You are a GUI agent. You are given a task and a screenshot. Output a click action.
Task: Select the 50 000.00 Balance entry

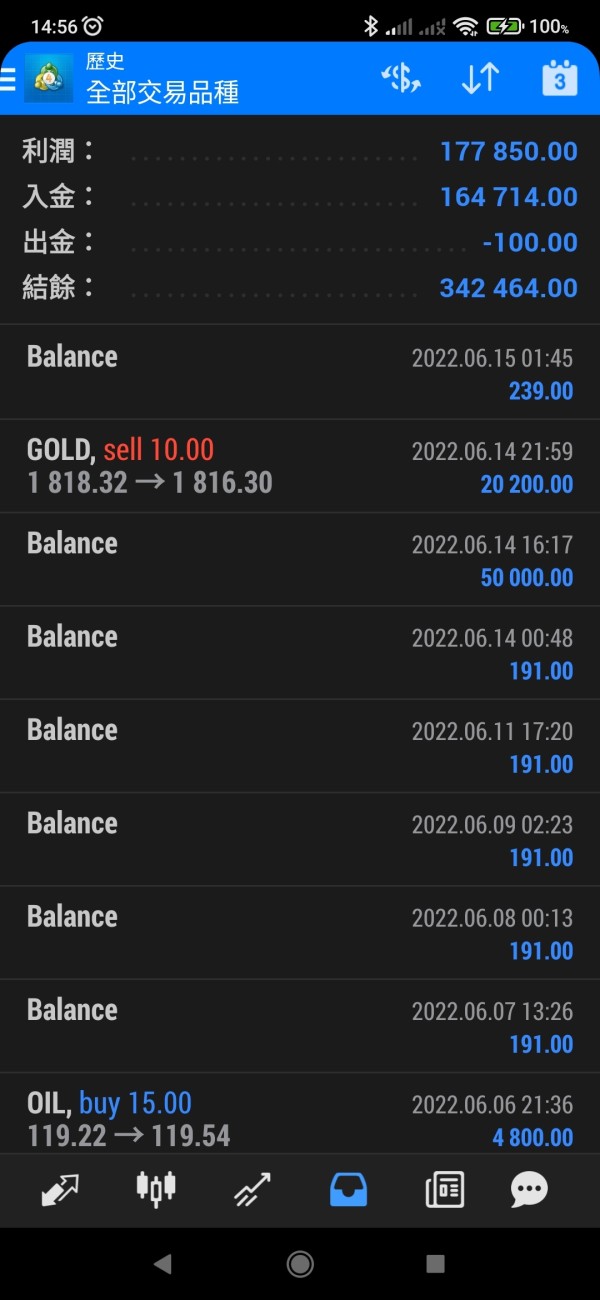300,560
